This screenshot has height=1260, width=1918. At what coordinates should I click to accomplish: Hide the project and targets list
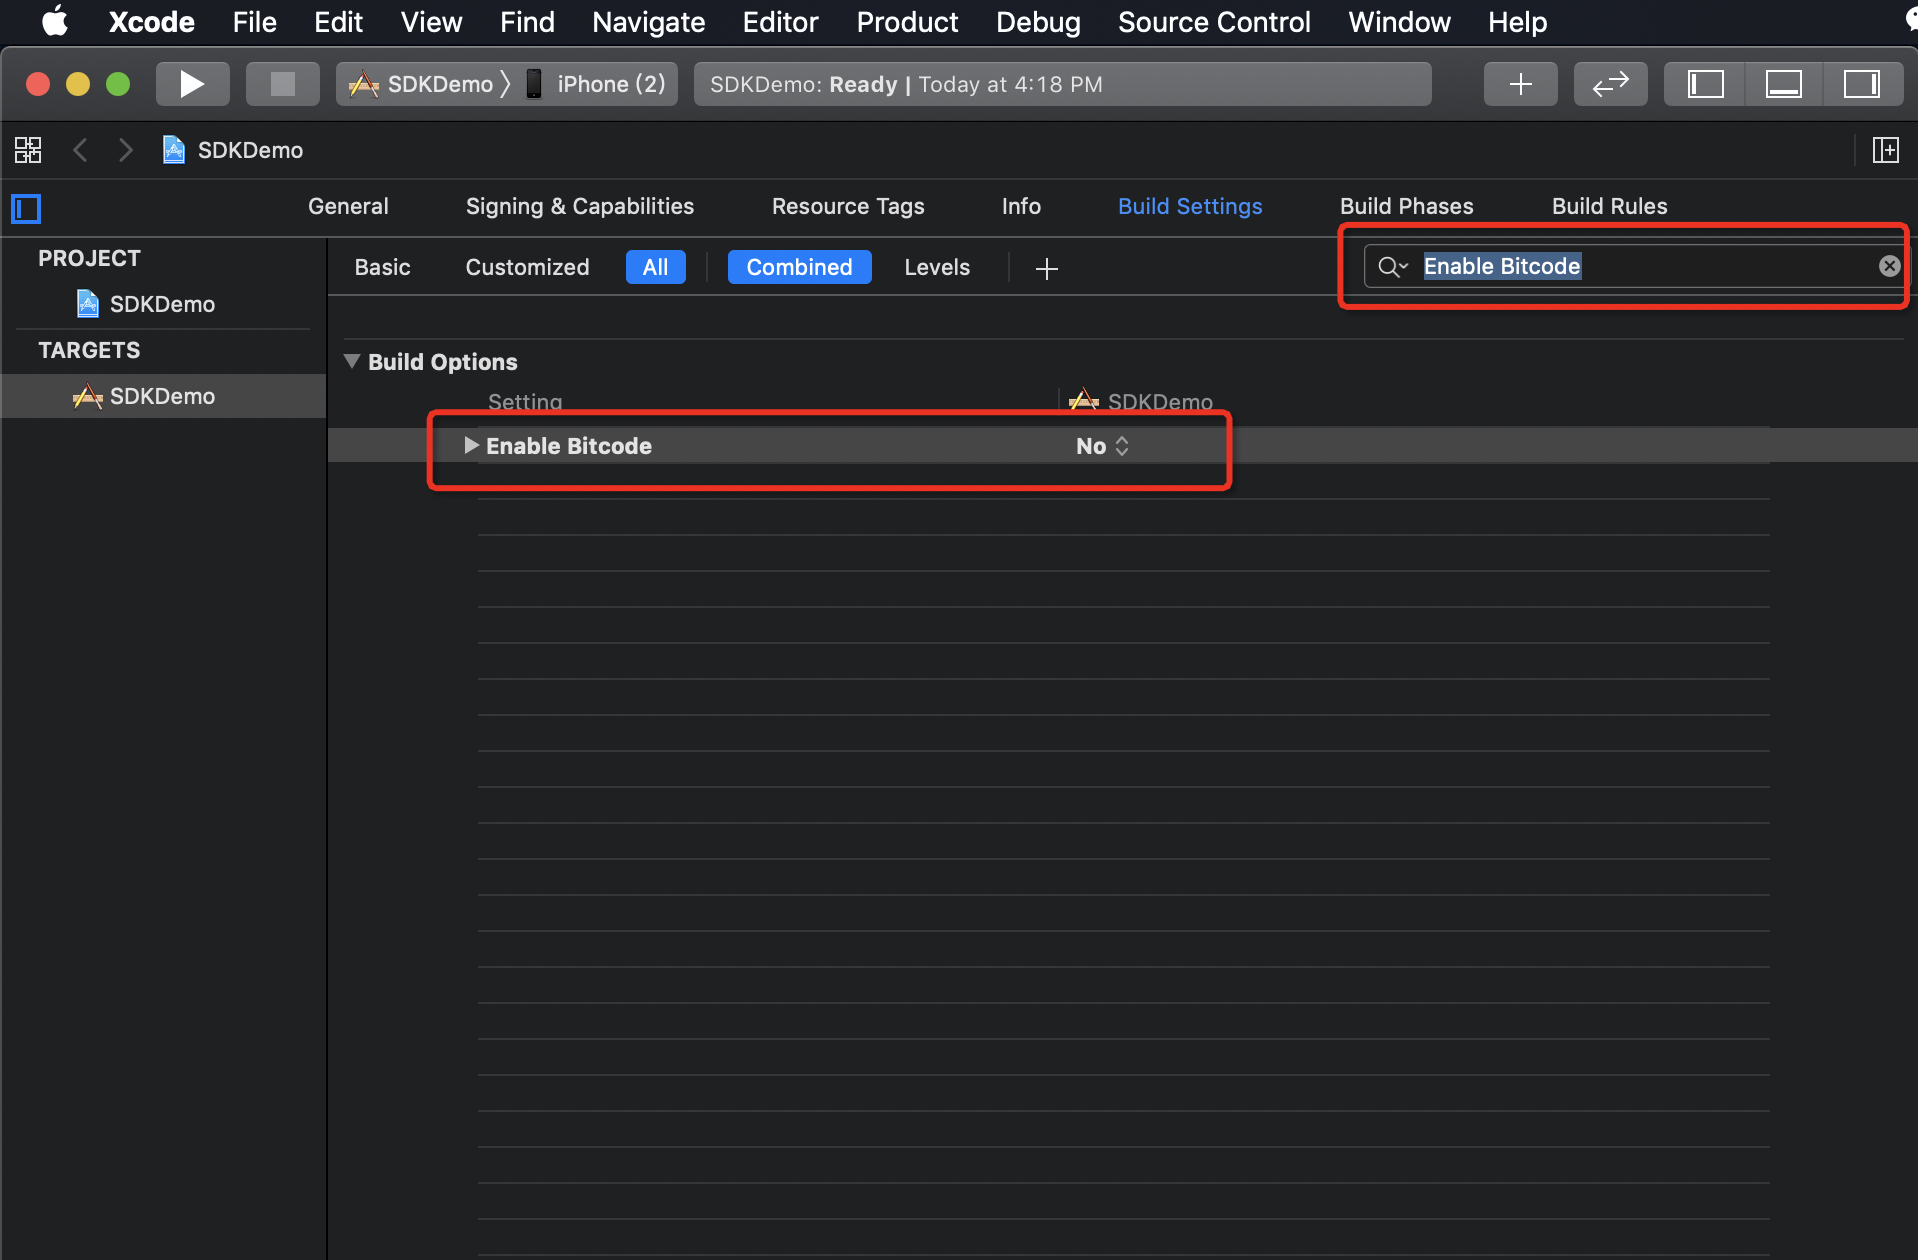[x=26, y=208]
